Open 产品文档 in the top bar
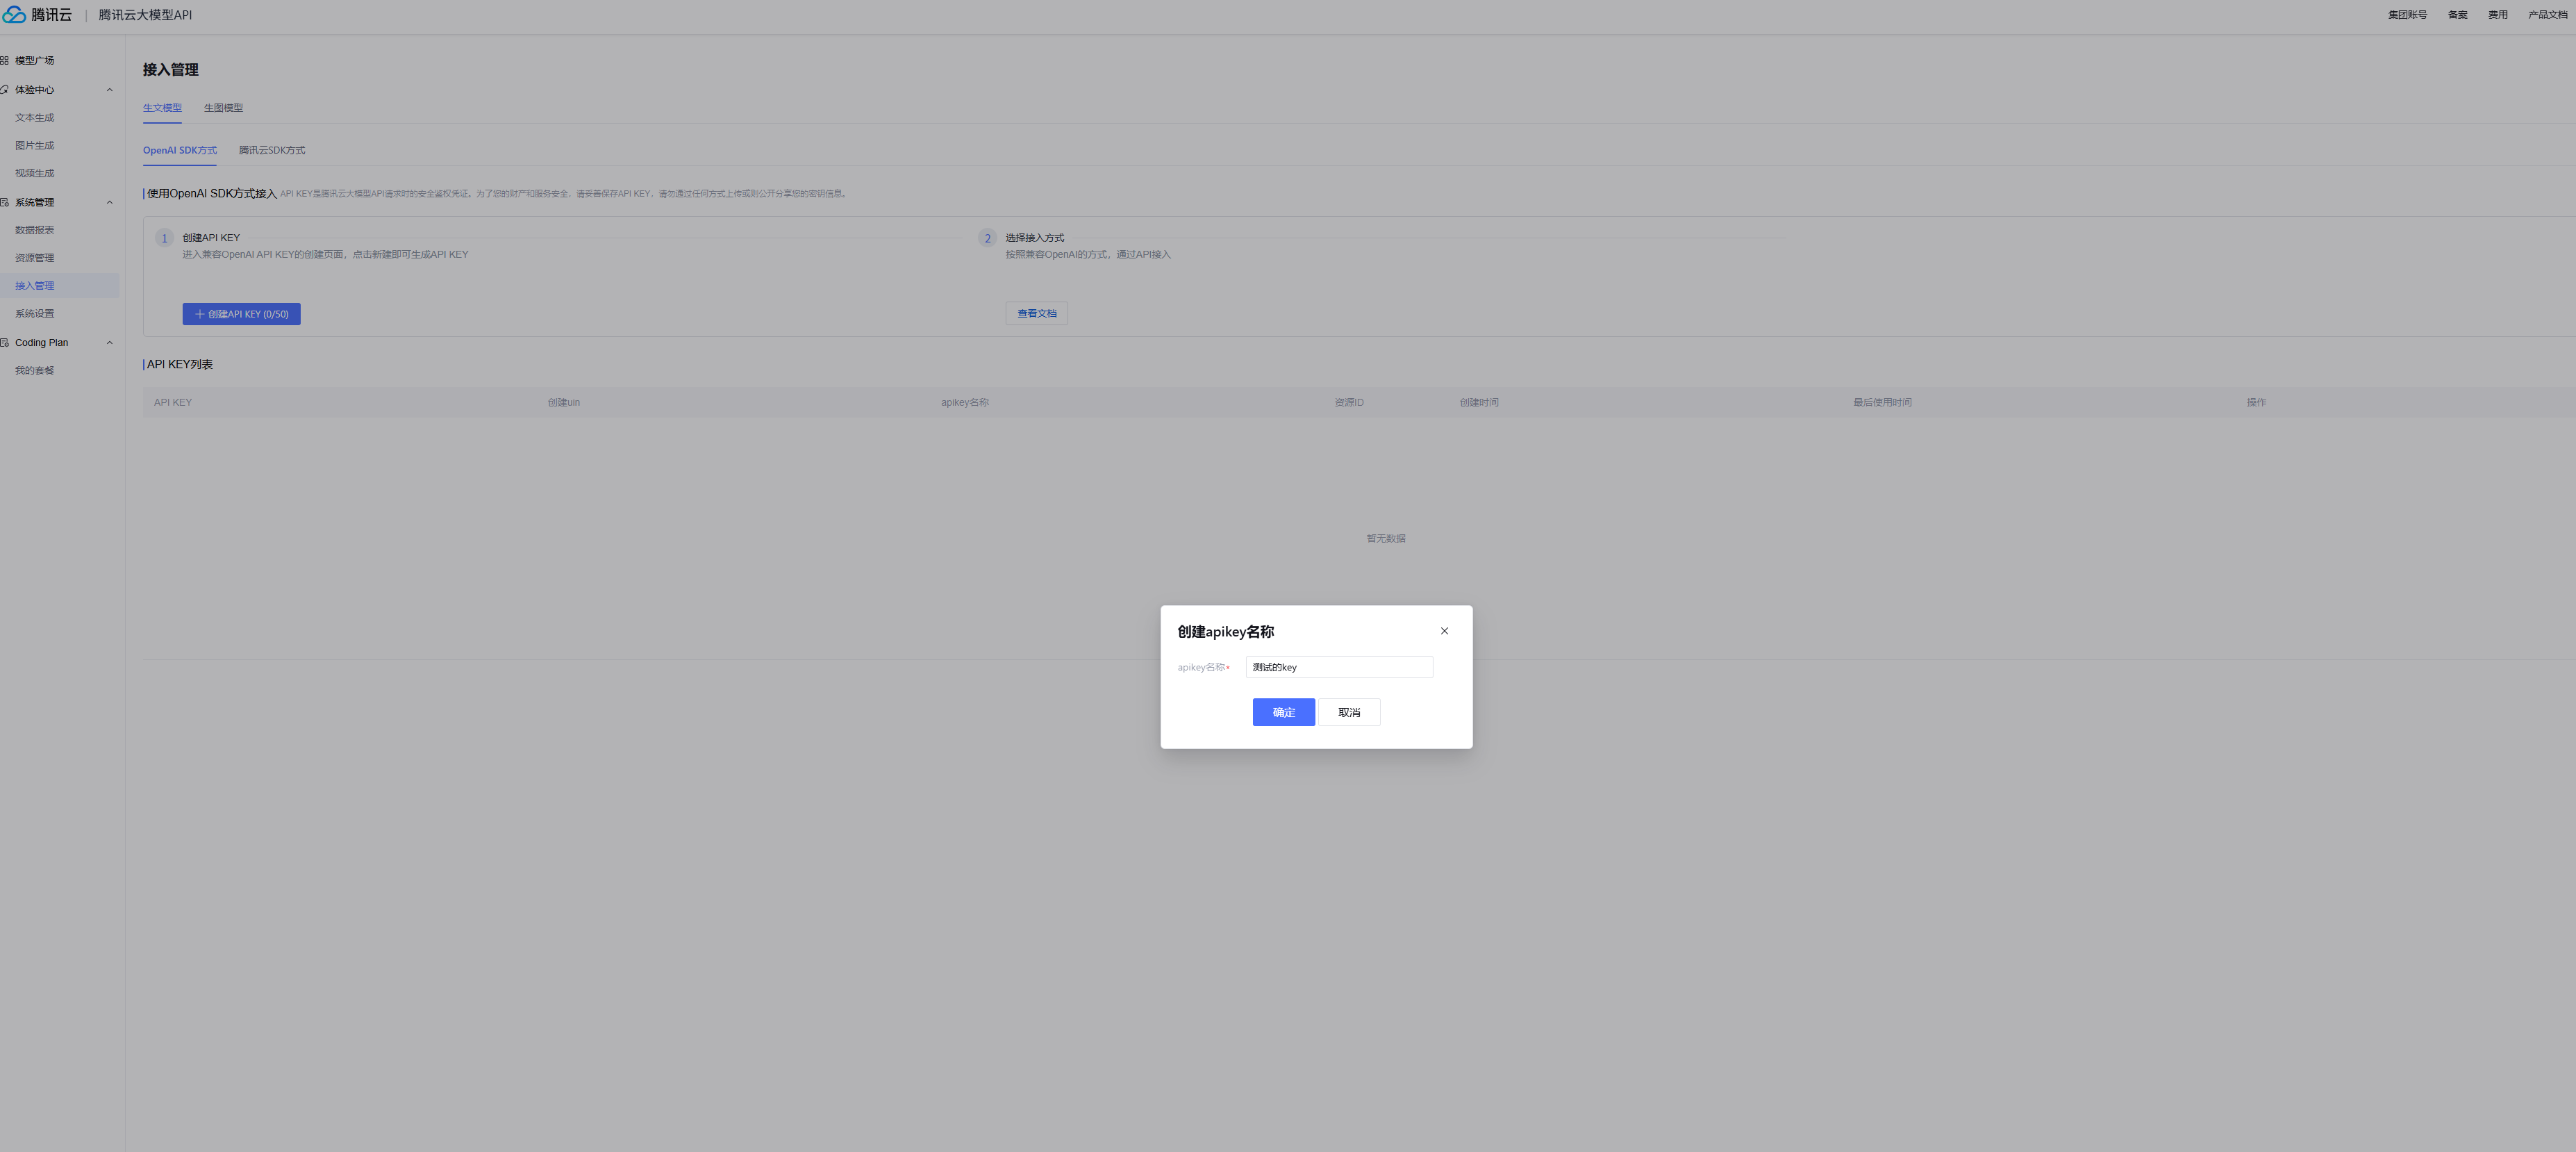 tap(2547, 15)
